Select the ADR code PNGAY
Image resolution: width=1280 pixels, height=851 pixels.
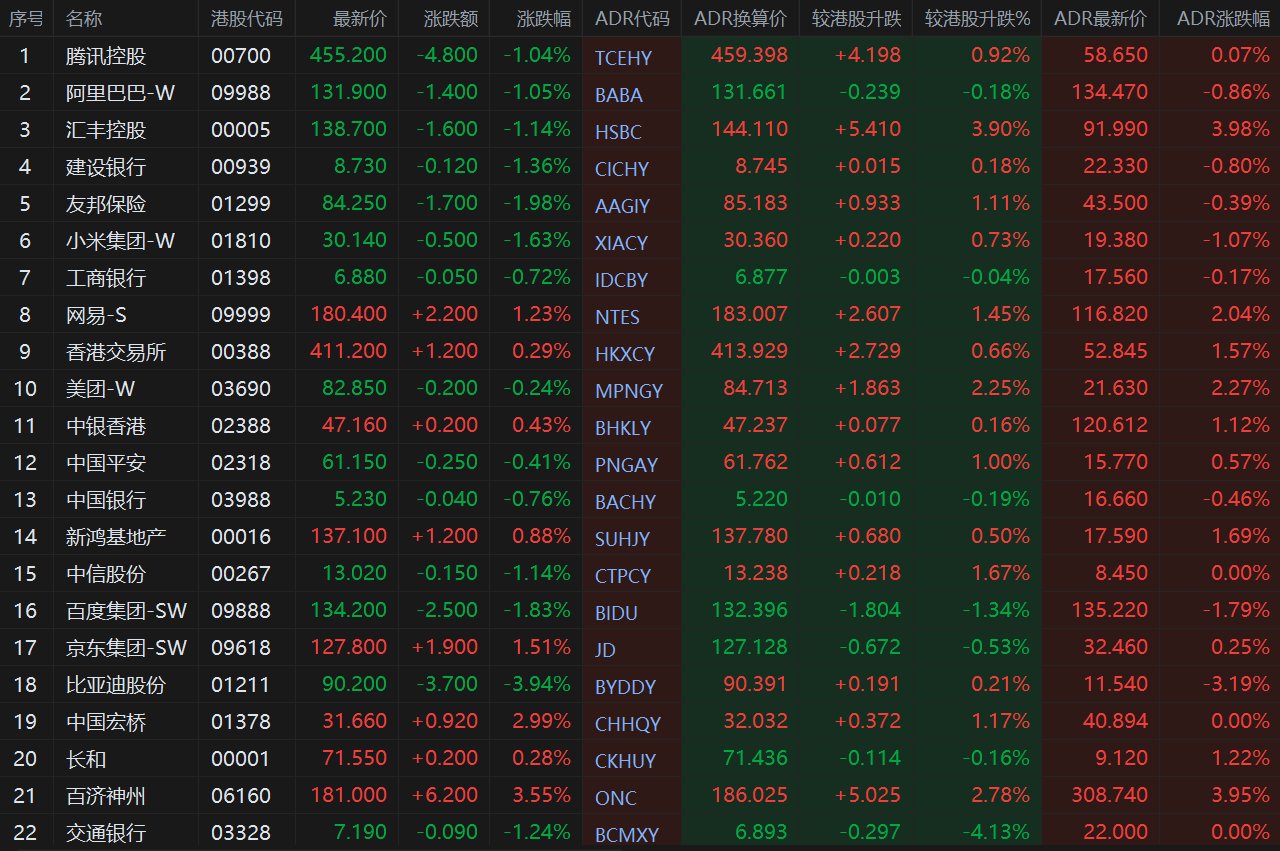pos(626,465)
